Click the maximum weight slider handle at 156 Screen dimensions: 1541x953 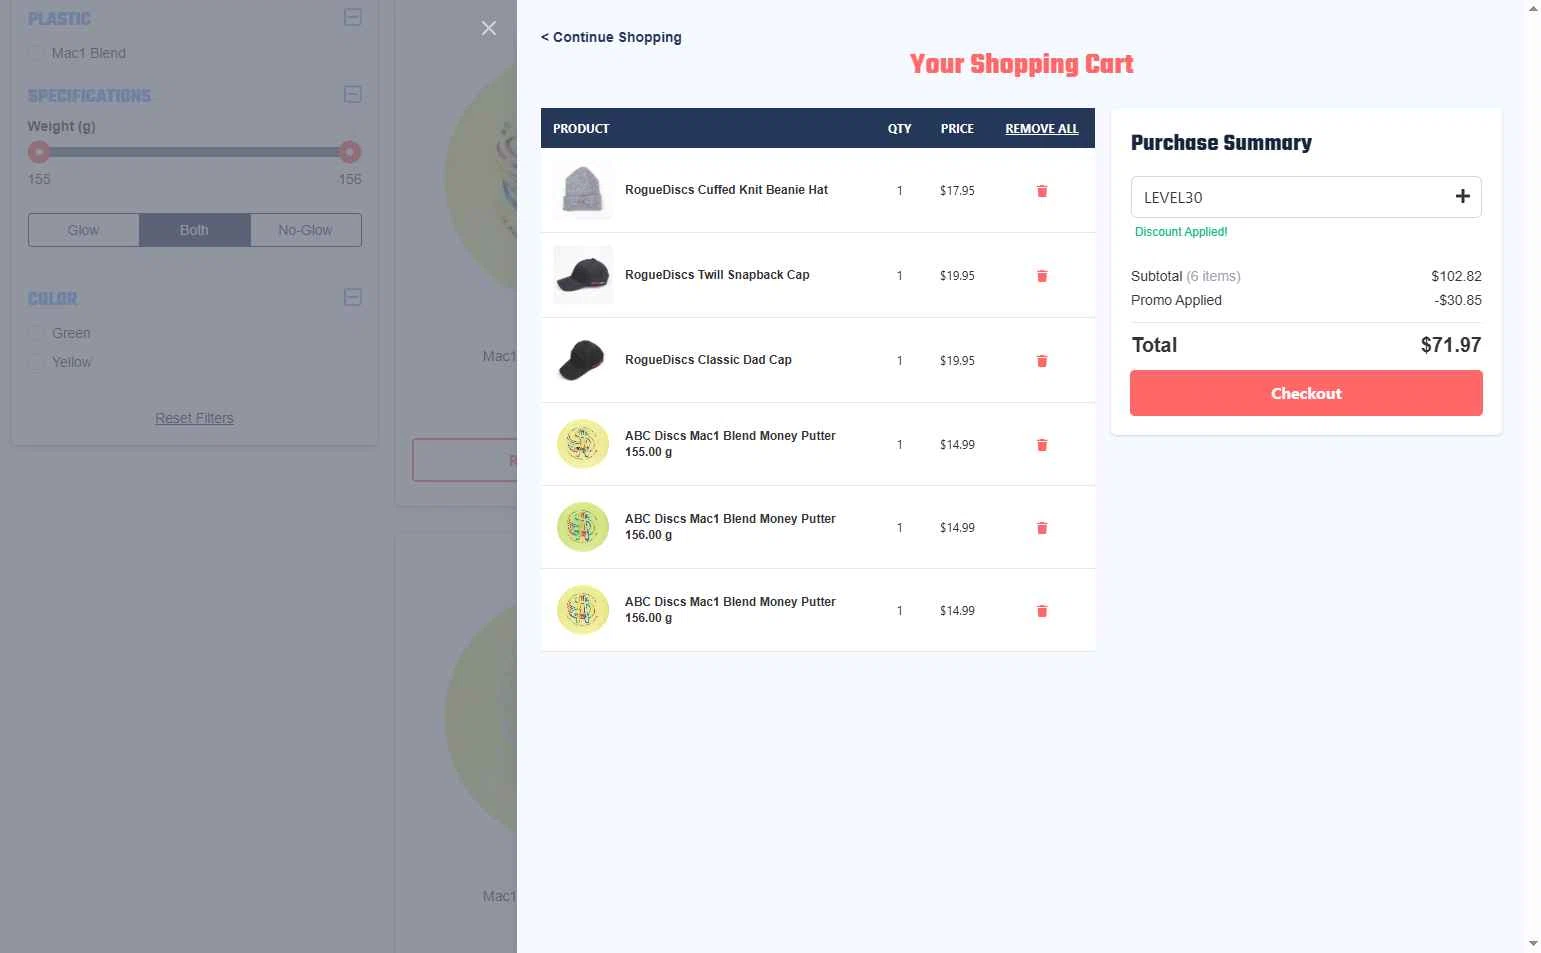click(350, 152)
